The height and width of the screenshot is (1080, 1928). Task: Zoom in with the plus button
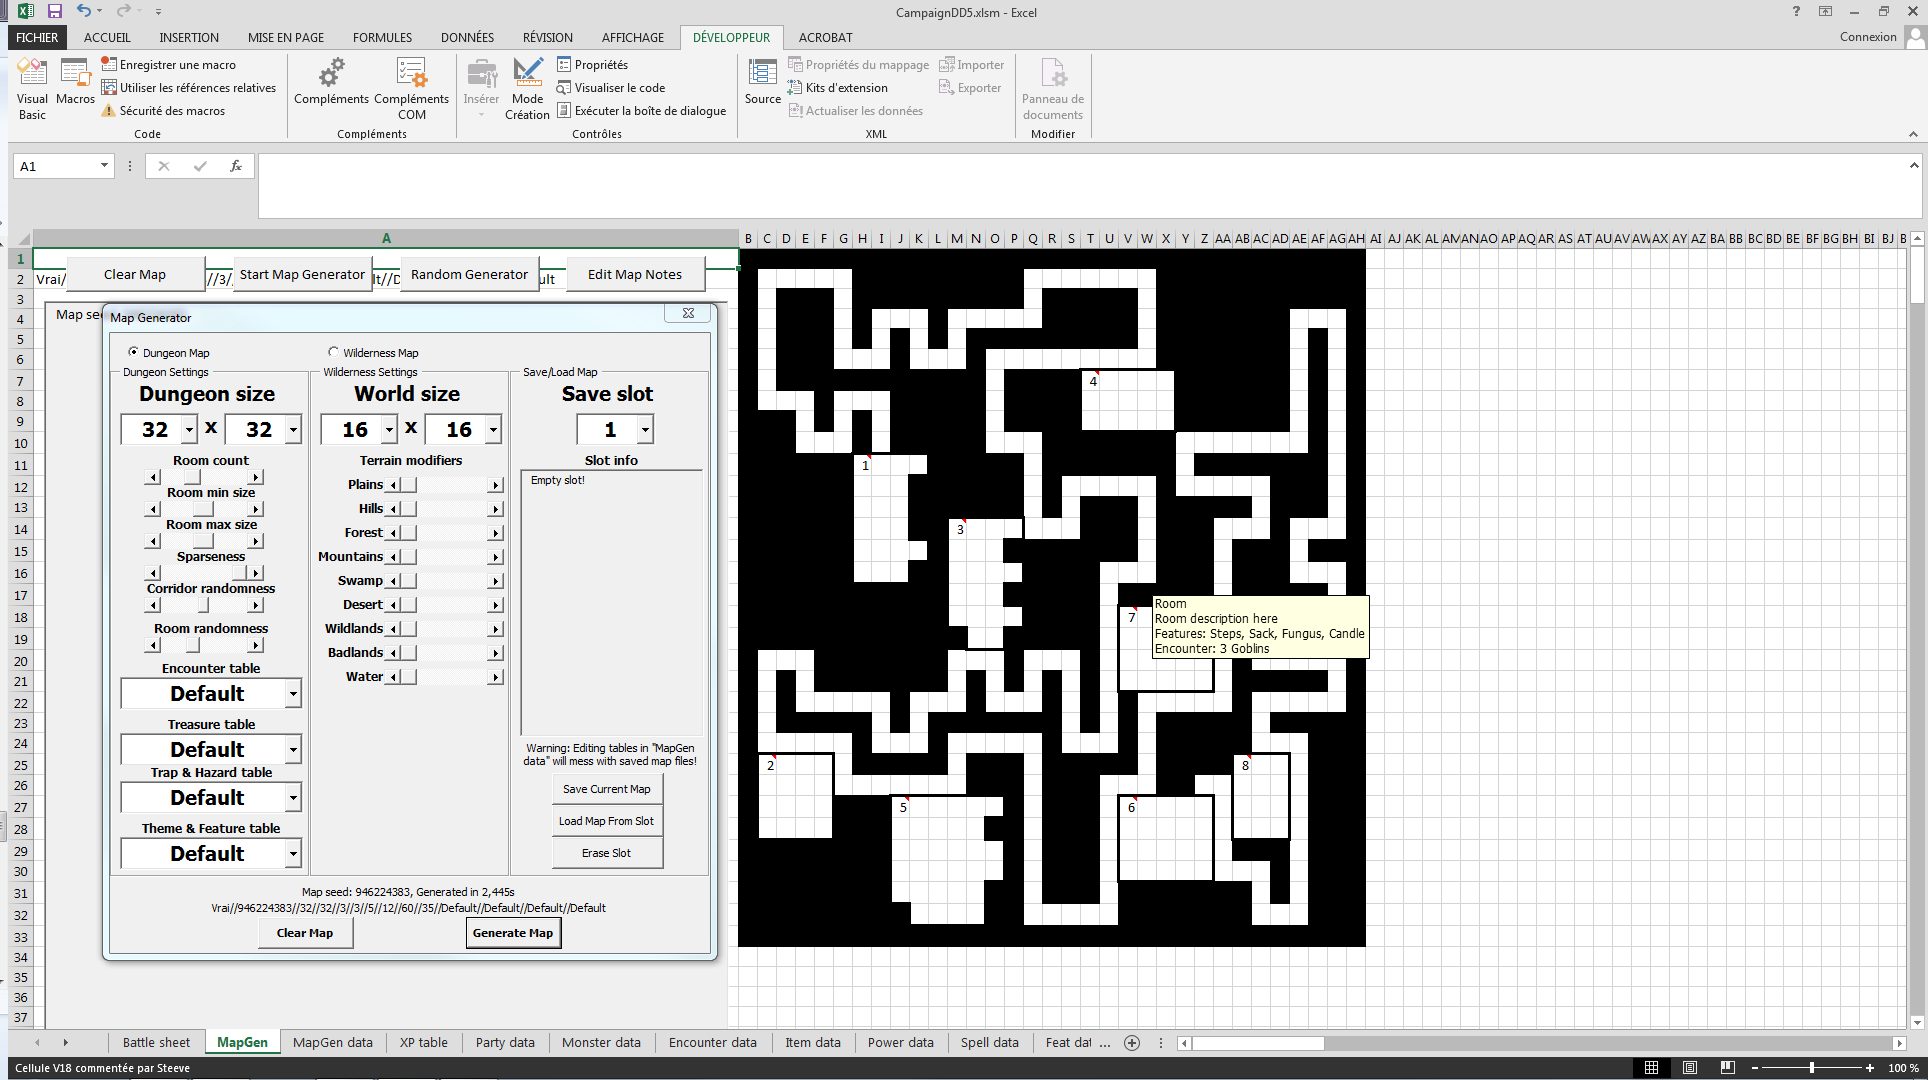(1869, 1068)
